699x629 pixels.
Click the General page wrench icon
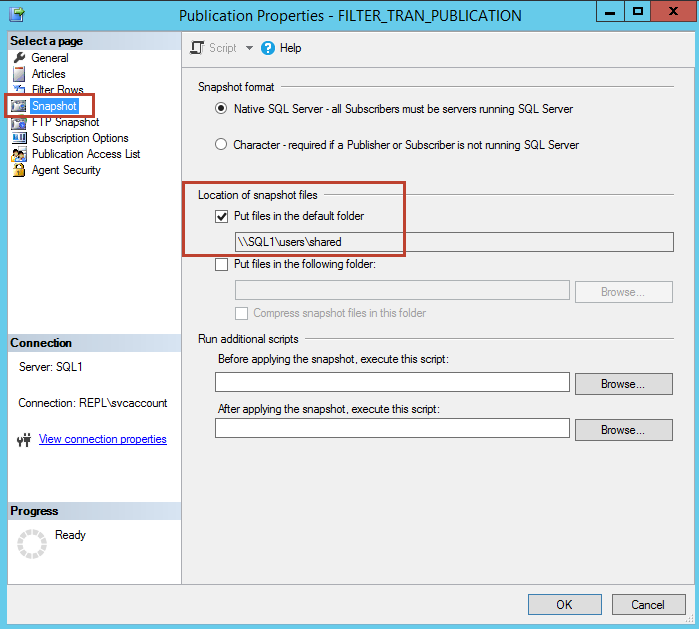coord(19,58)
